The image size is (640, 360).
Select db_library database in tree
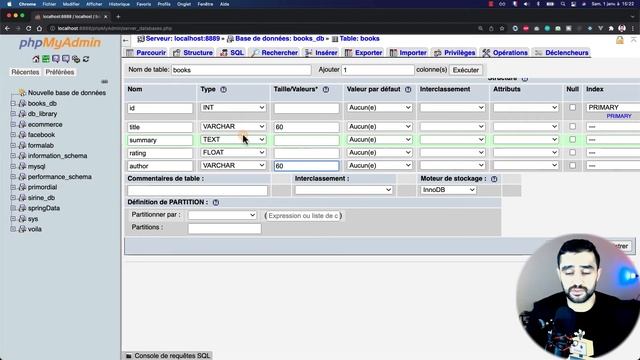pyautogui.click(x=42, y=114)
